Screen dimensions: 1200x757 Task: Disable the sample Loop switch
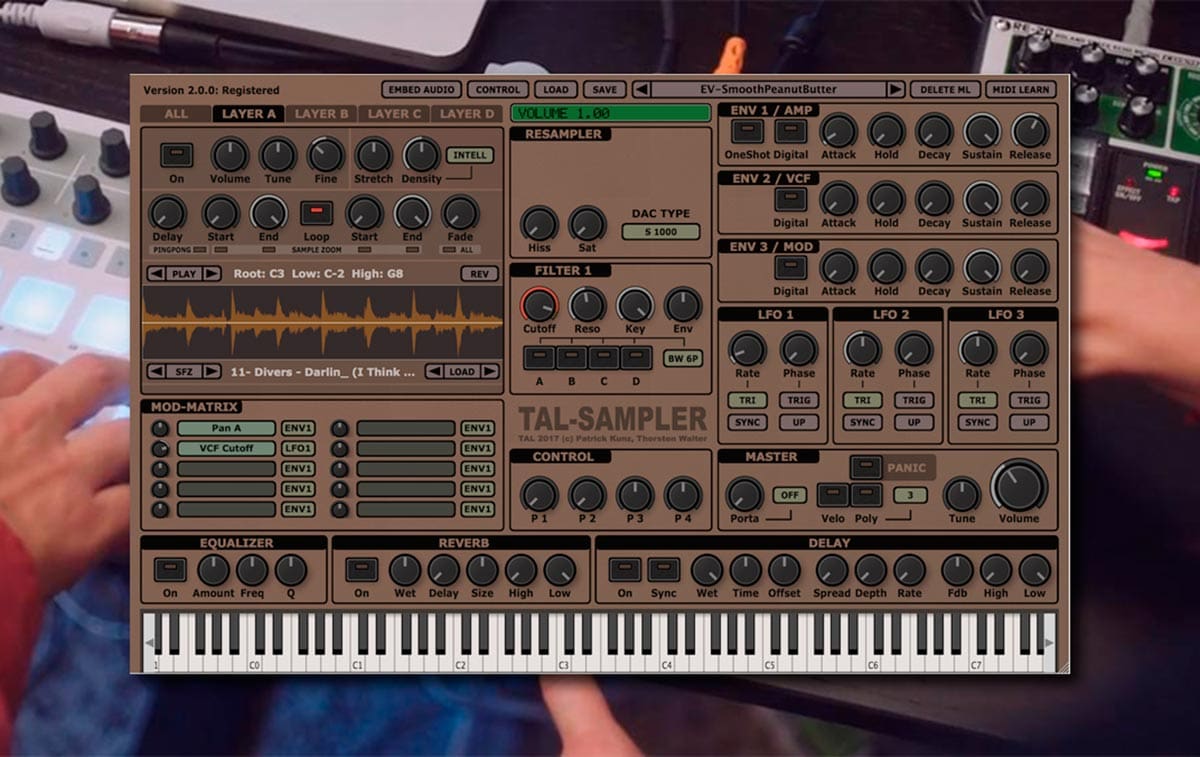pyautogui.click(x=316, y=212)
